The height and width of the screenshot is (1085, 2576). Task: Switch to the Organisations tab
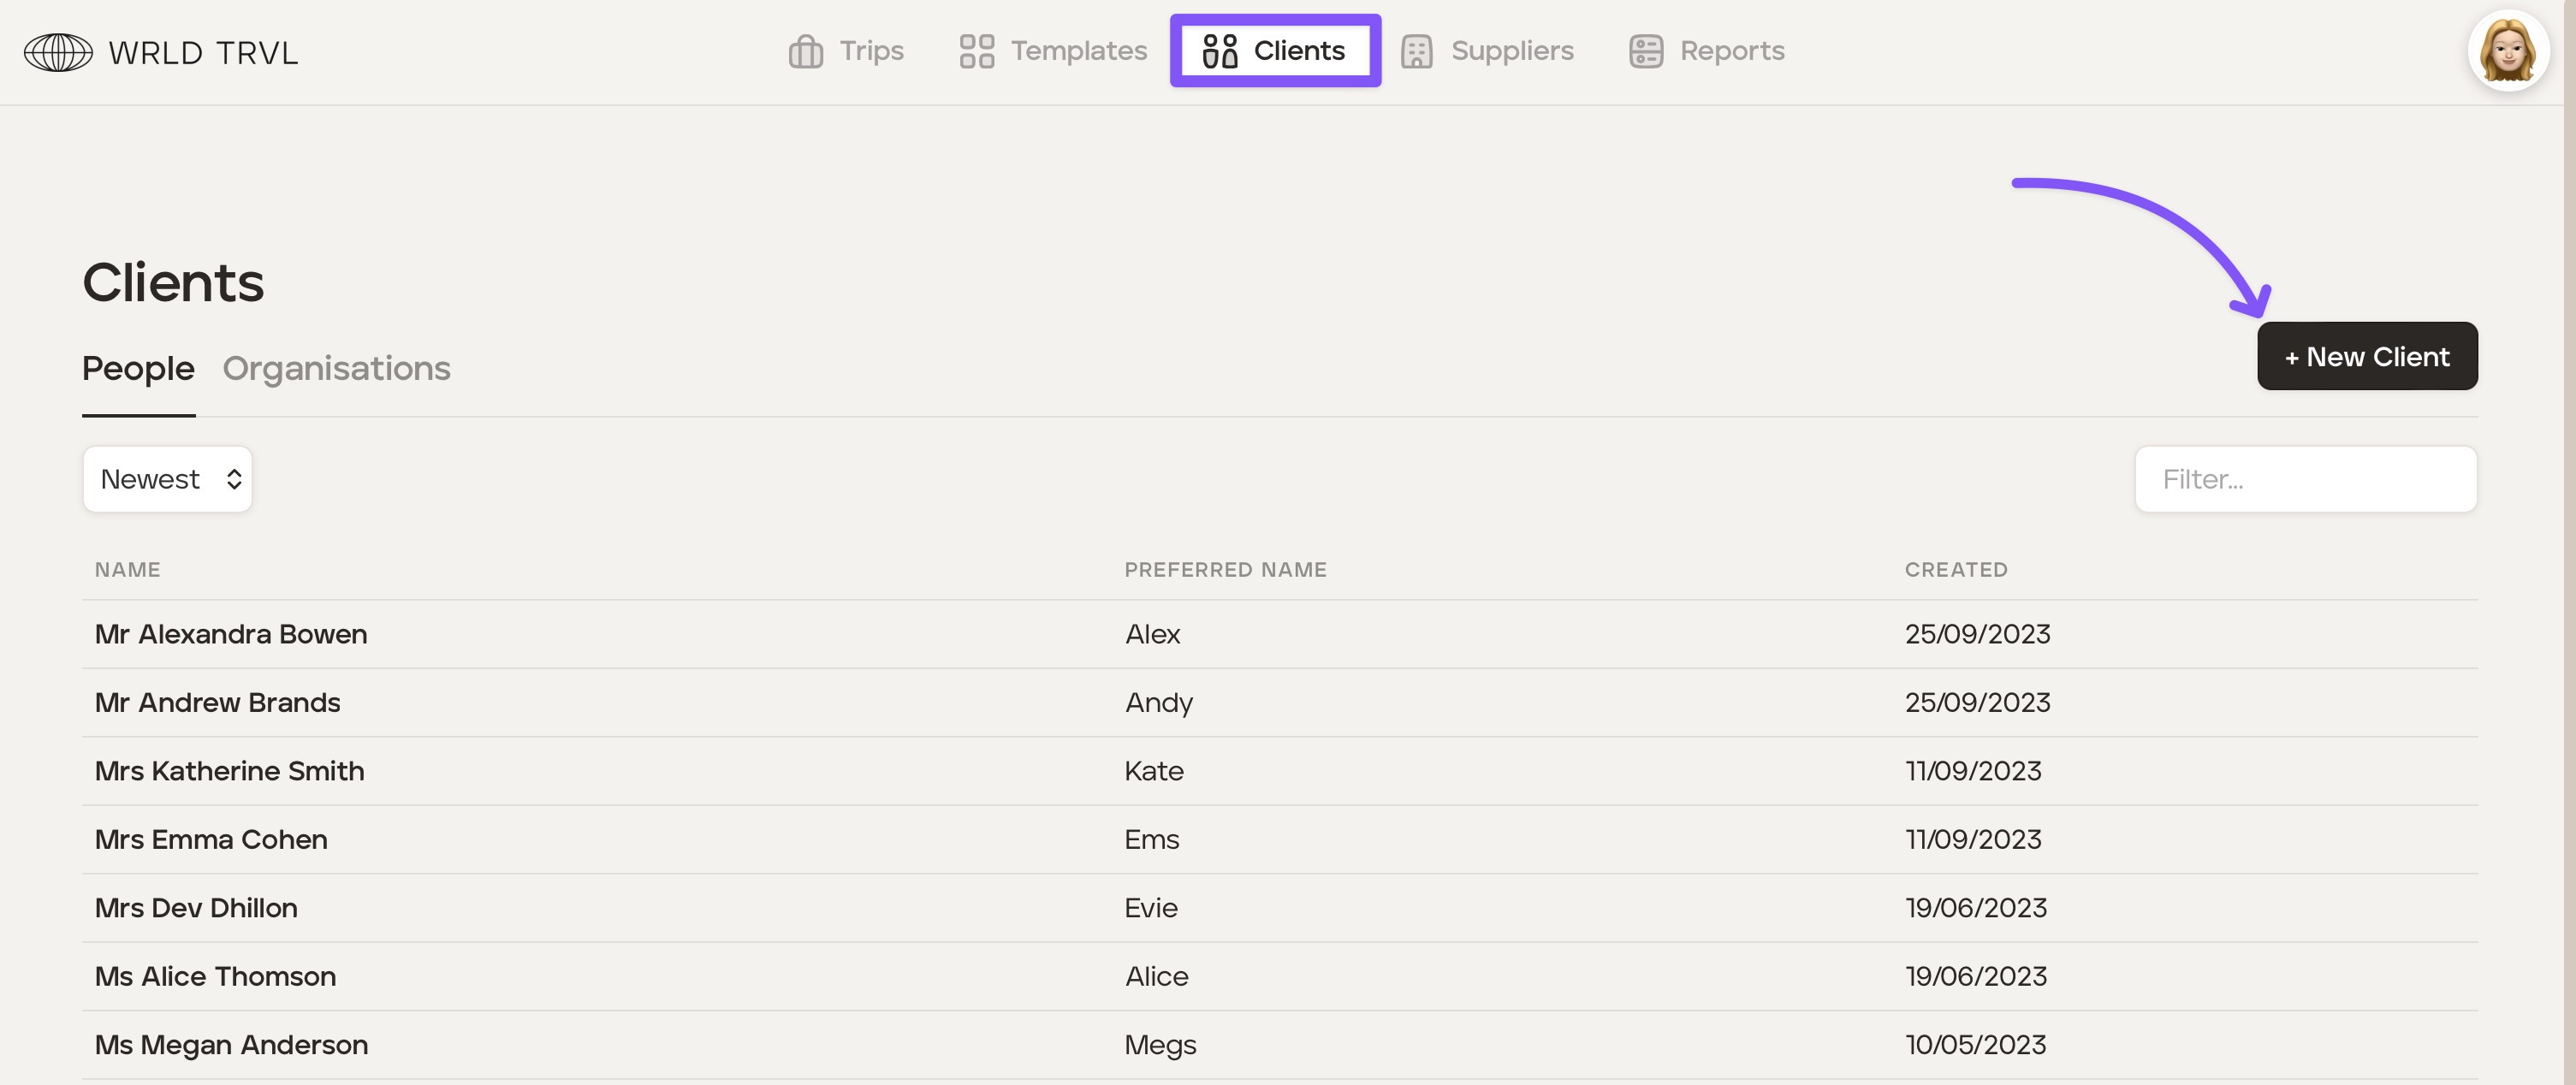(336, 368)
